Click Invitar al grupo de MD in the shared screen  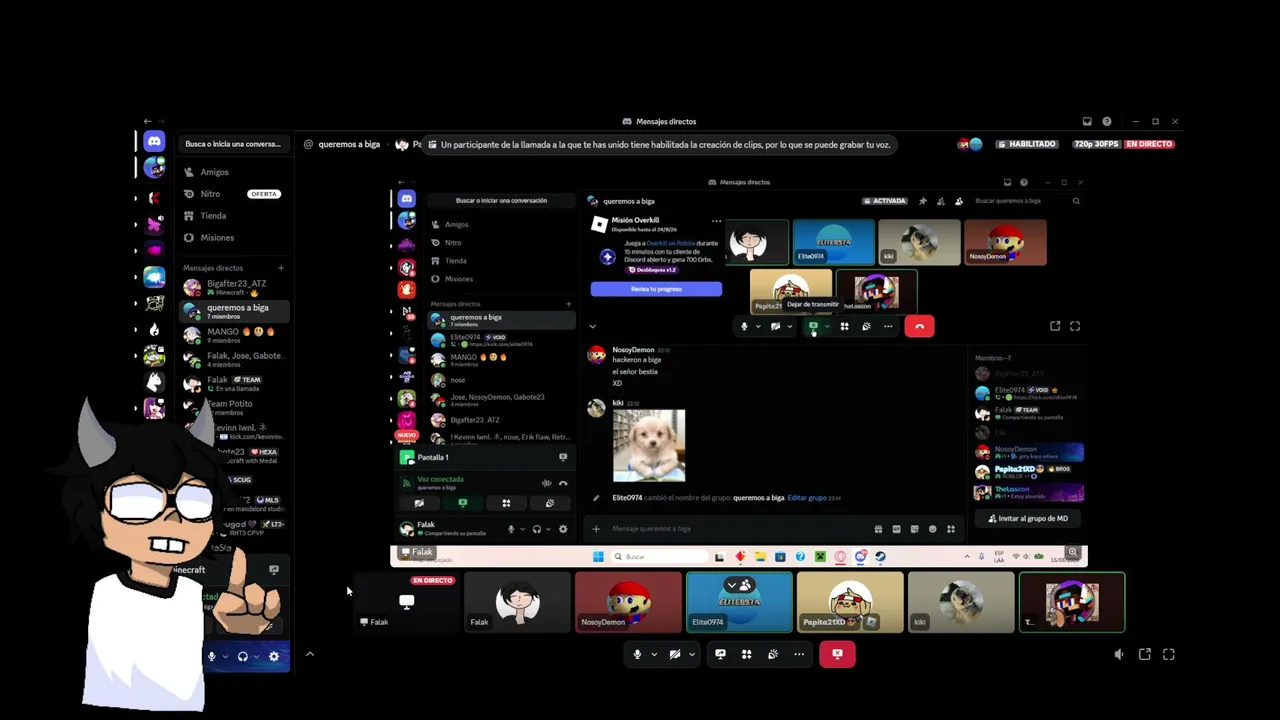coord(1028,518)
